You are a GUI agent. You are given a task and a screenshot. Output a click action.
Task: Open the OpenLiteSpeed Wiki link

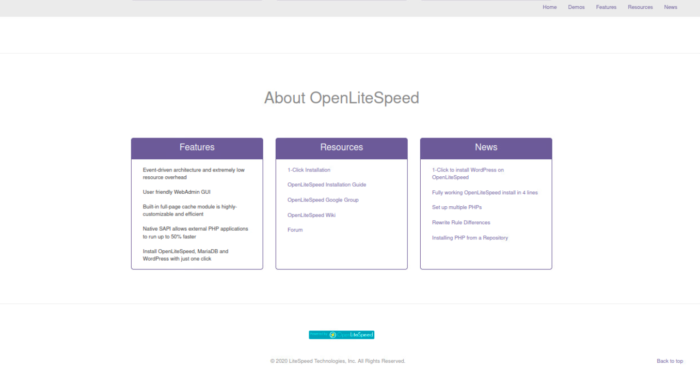311,215
